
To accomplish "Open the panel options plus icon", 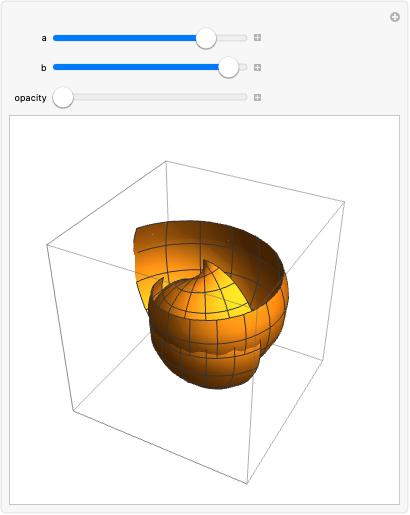I will [x=395, y=17].
